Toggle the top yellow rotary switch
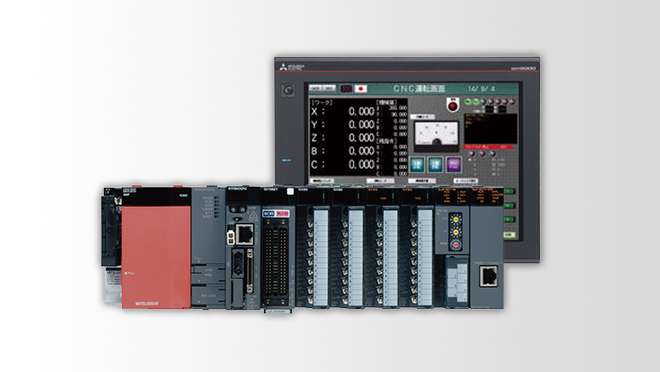The width and height of the screenshot is (660, 372). [455, 220]
